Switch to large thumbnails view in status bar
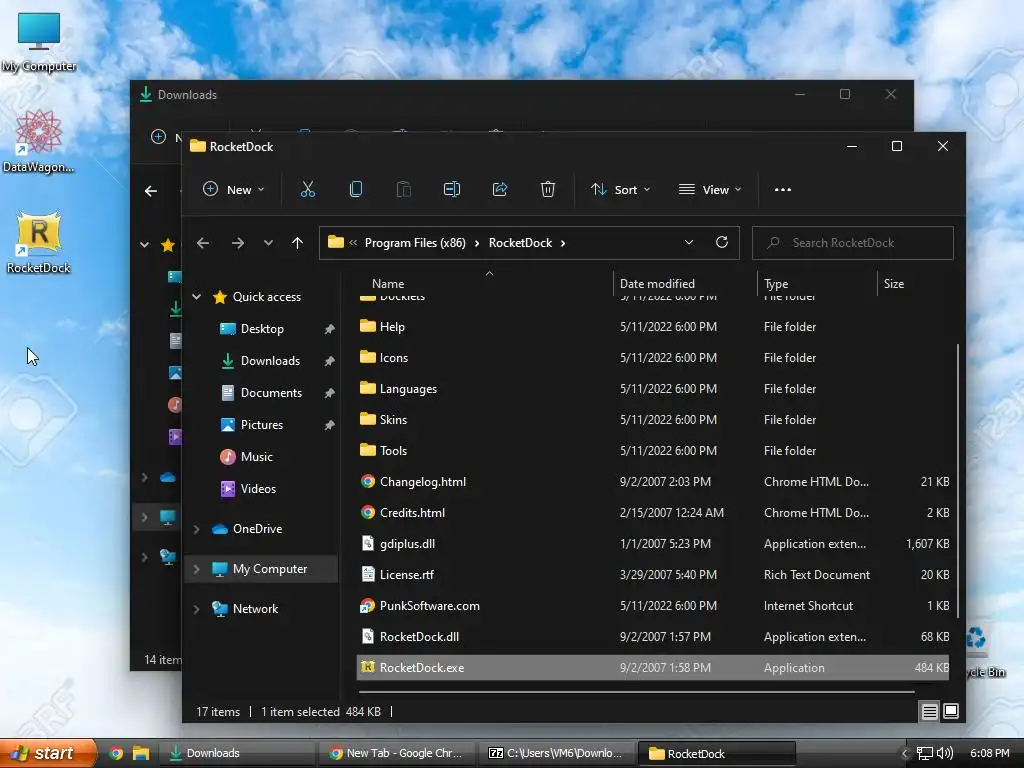1024x768 pixels. pyautogui.click(x=951, y=711)
